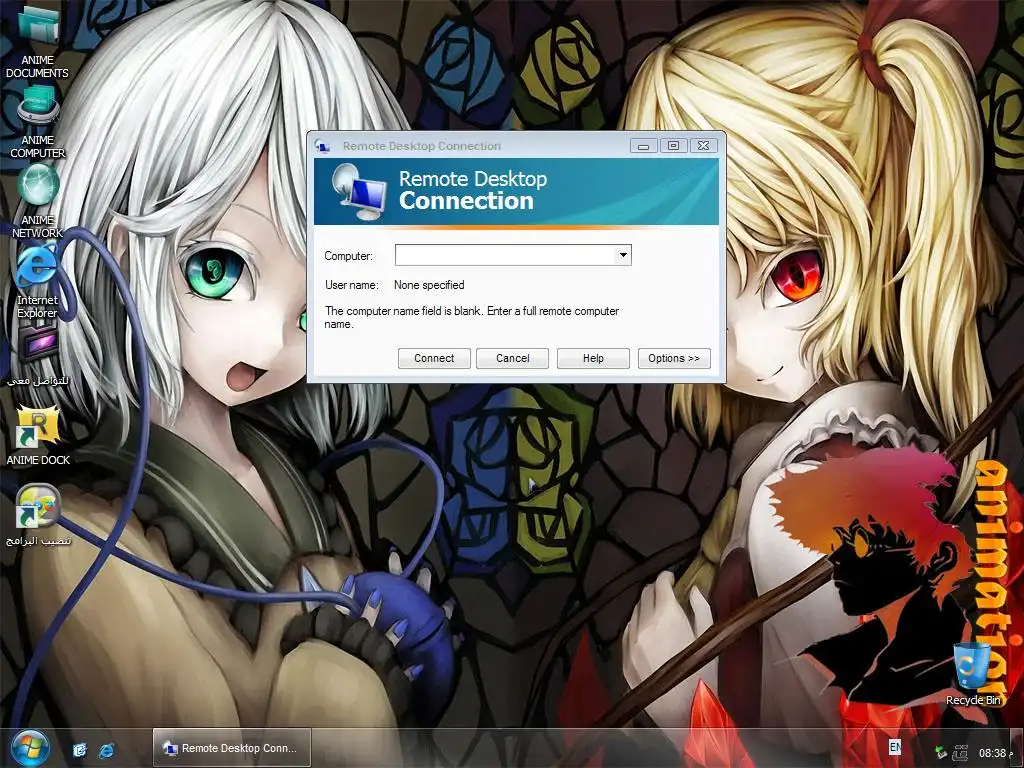This screenshot has height=768, width=1024.
Task: Click the Cancel button
Action: pos(512,358)
